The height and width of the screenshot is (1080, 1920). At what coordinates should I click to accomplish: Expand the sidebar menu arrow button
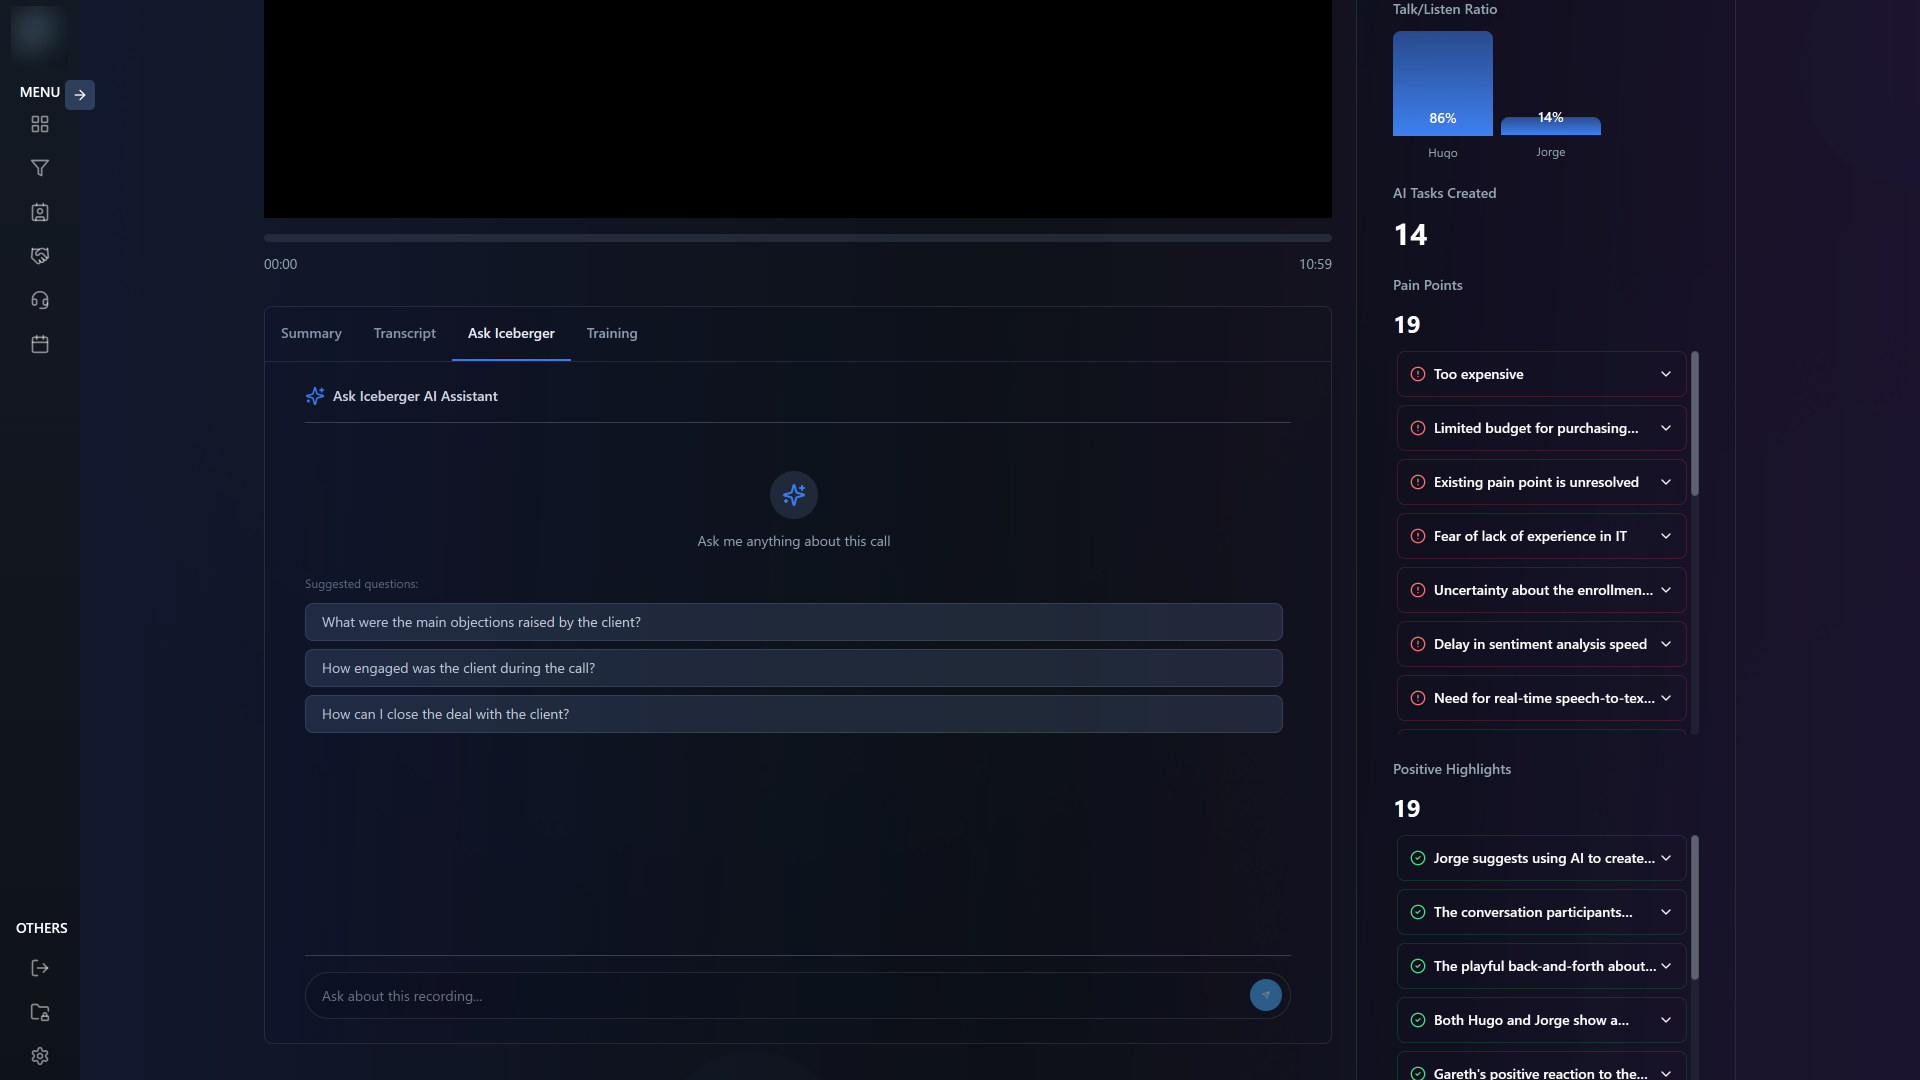(x=80, y=95)
